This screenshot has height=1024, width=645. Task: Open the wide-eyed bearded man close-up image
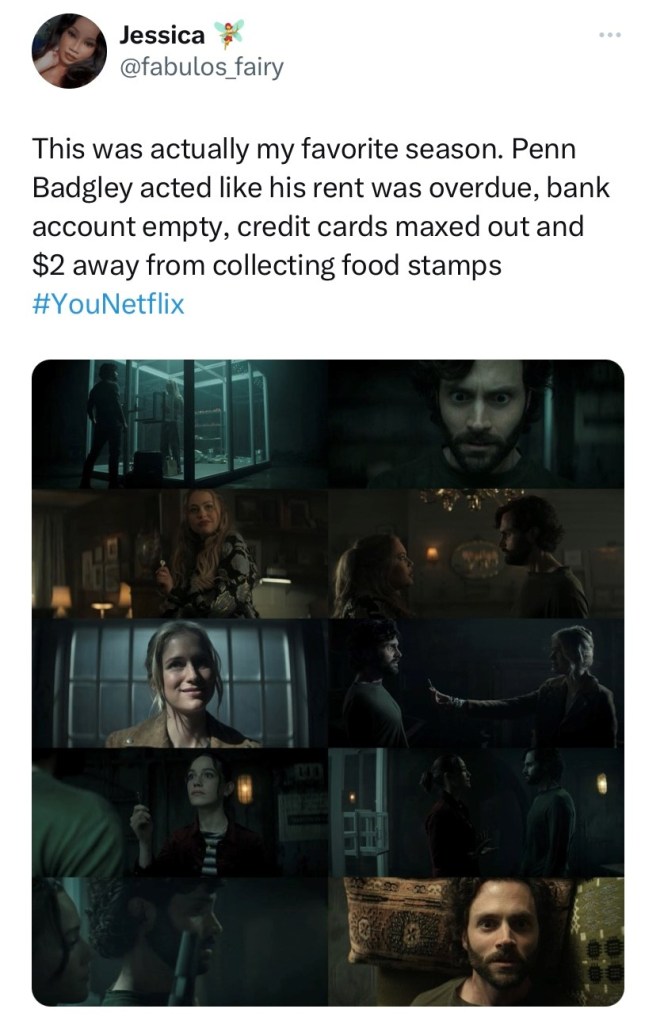pos(476,424)
